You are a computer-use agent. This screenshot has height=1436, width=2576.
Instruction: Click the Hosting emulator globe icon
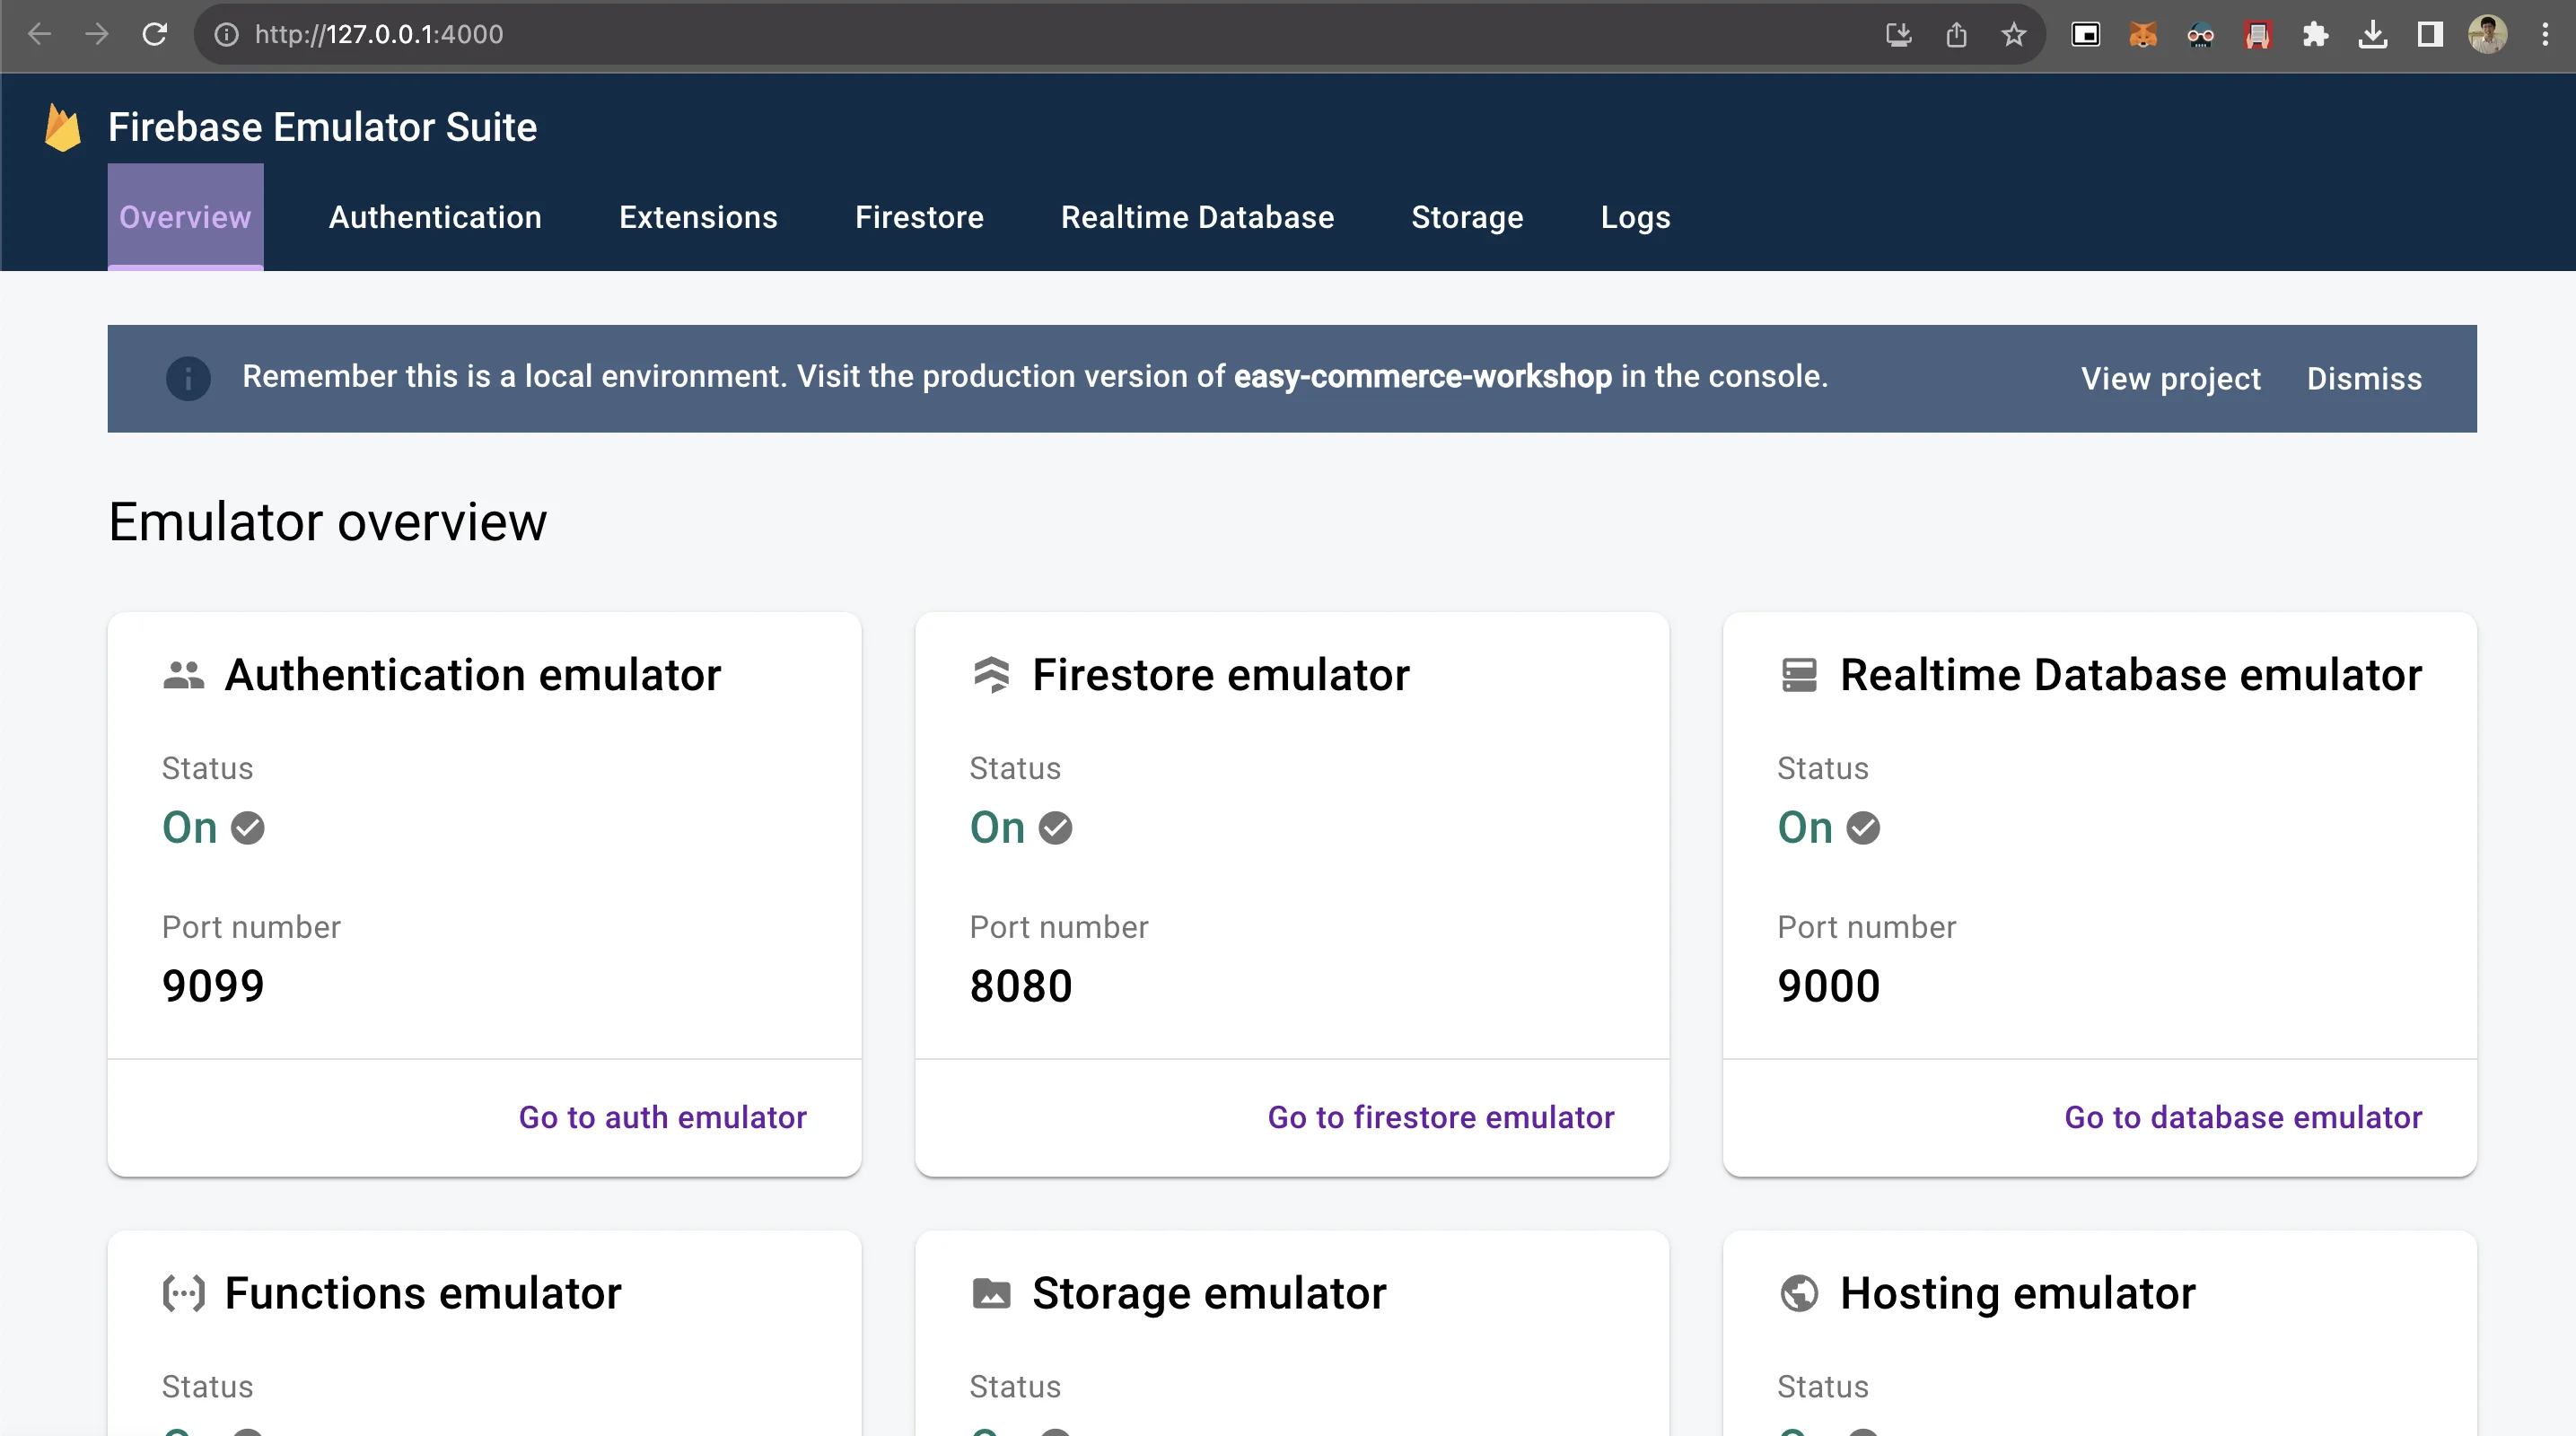(x=1799, y=1294)
